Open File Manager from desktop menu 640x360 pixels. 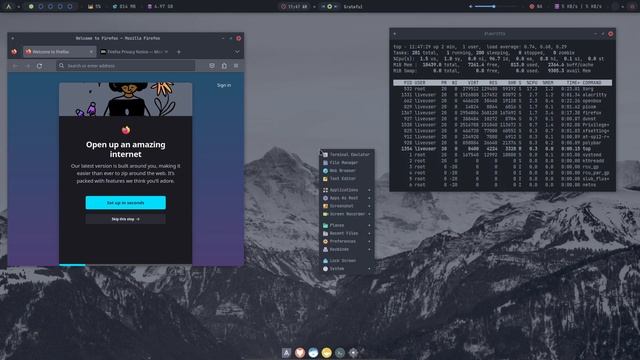click(x=346, y=162)
